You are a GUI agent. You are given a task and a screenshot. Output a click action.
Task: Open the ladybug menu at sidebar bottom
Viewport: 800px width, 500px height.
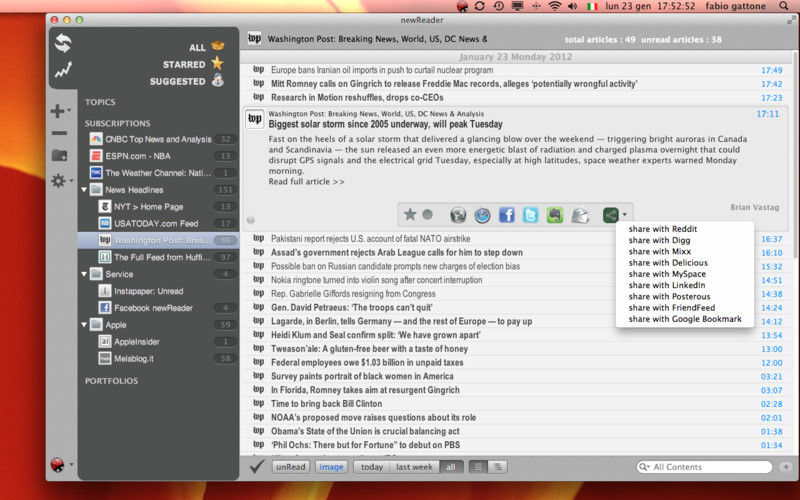click(58, 465)
